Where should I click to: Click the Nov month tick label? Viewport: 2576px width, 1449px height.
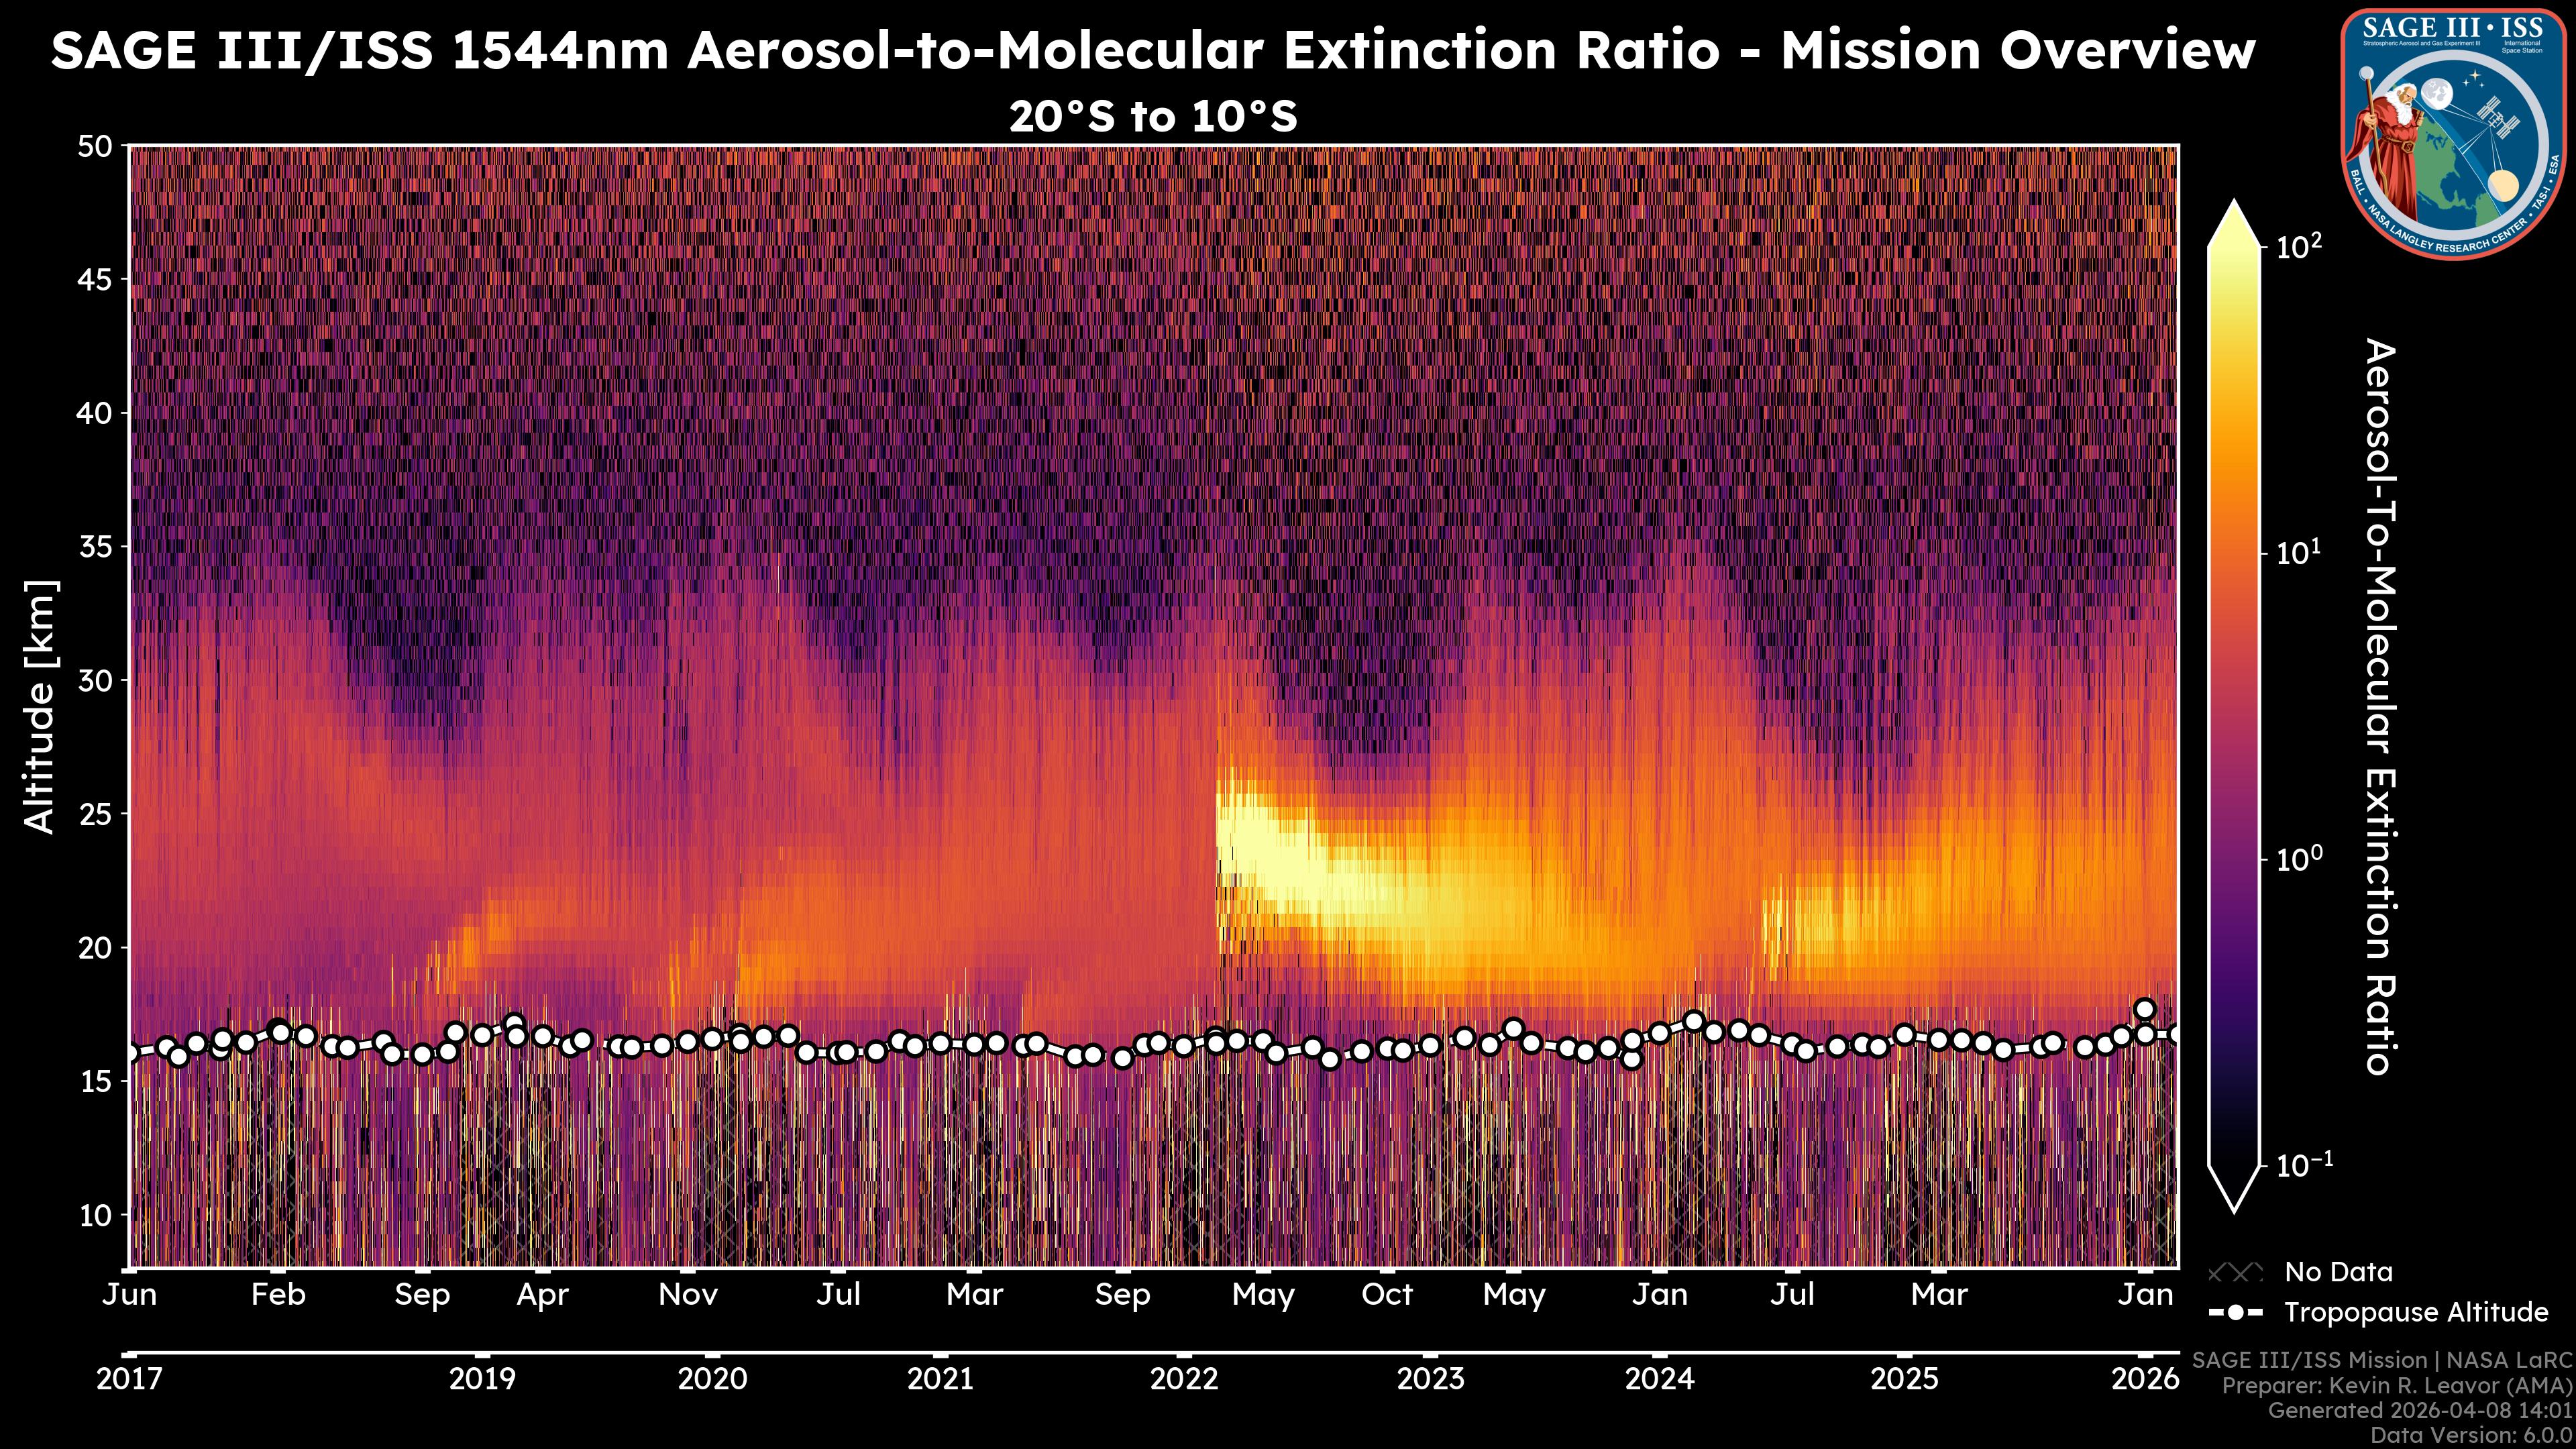click(x=688, y=1295)
